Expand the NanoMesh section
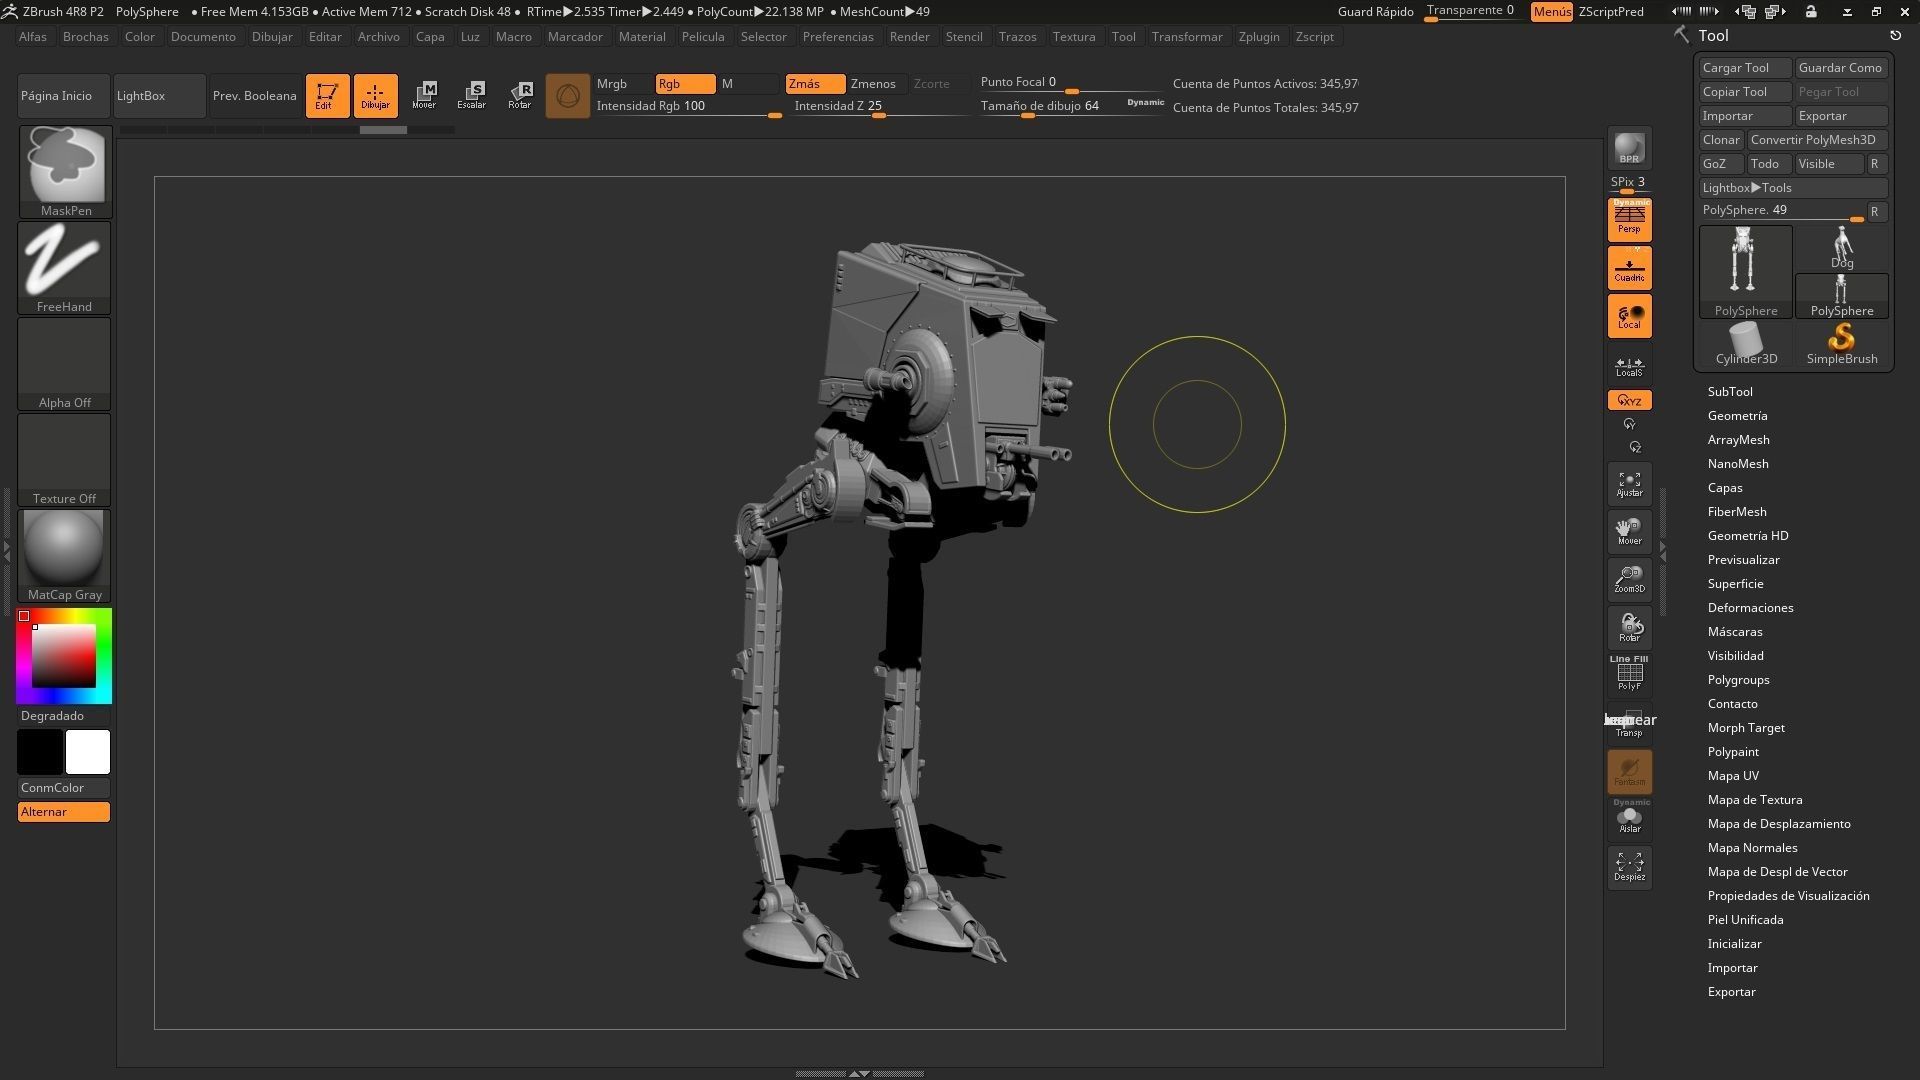Screen dimensions: 1920x1080 [1738, 464]
